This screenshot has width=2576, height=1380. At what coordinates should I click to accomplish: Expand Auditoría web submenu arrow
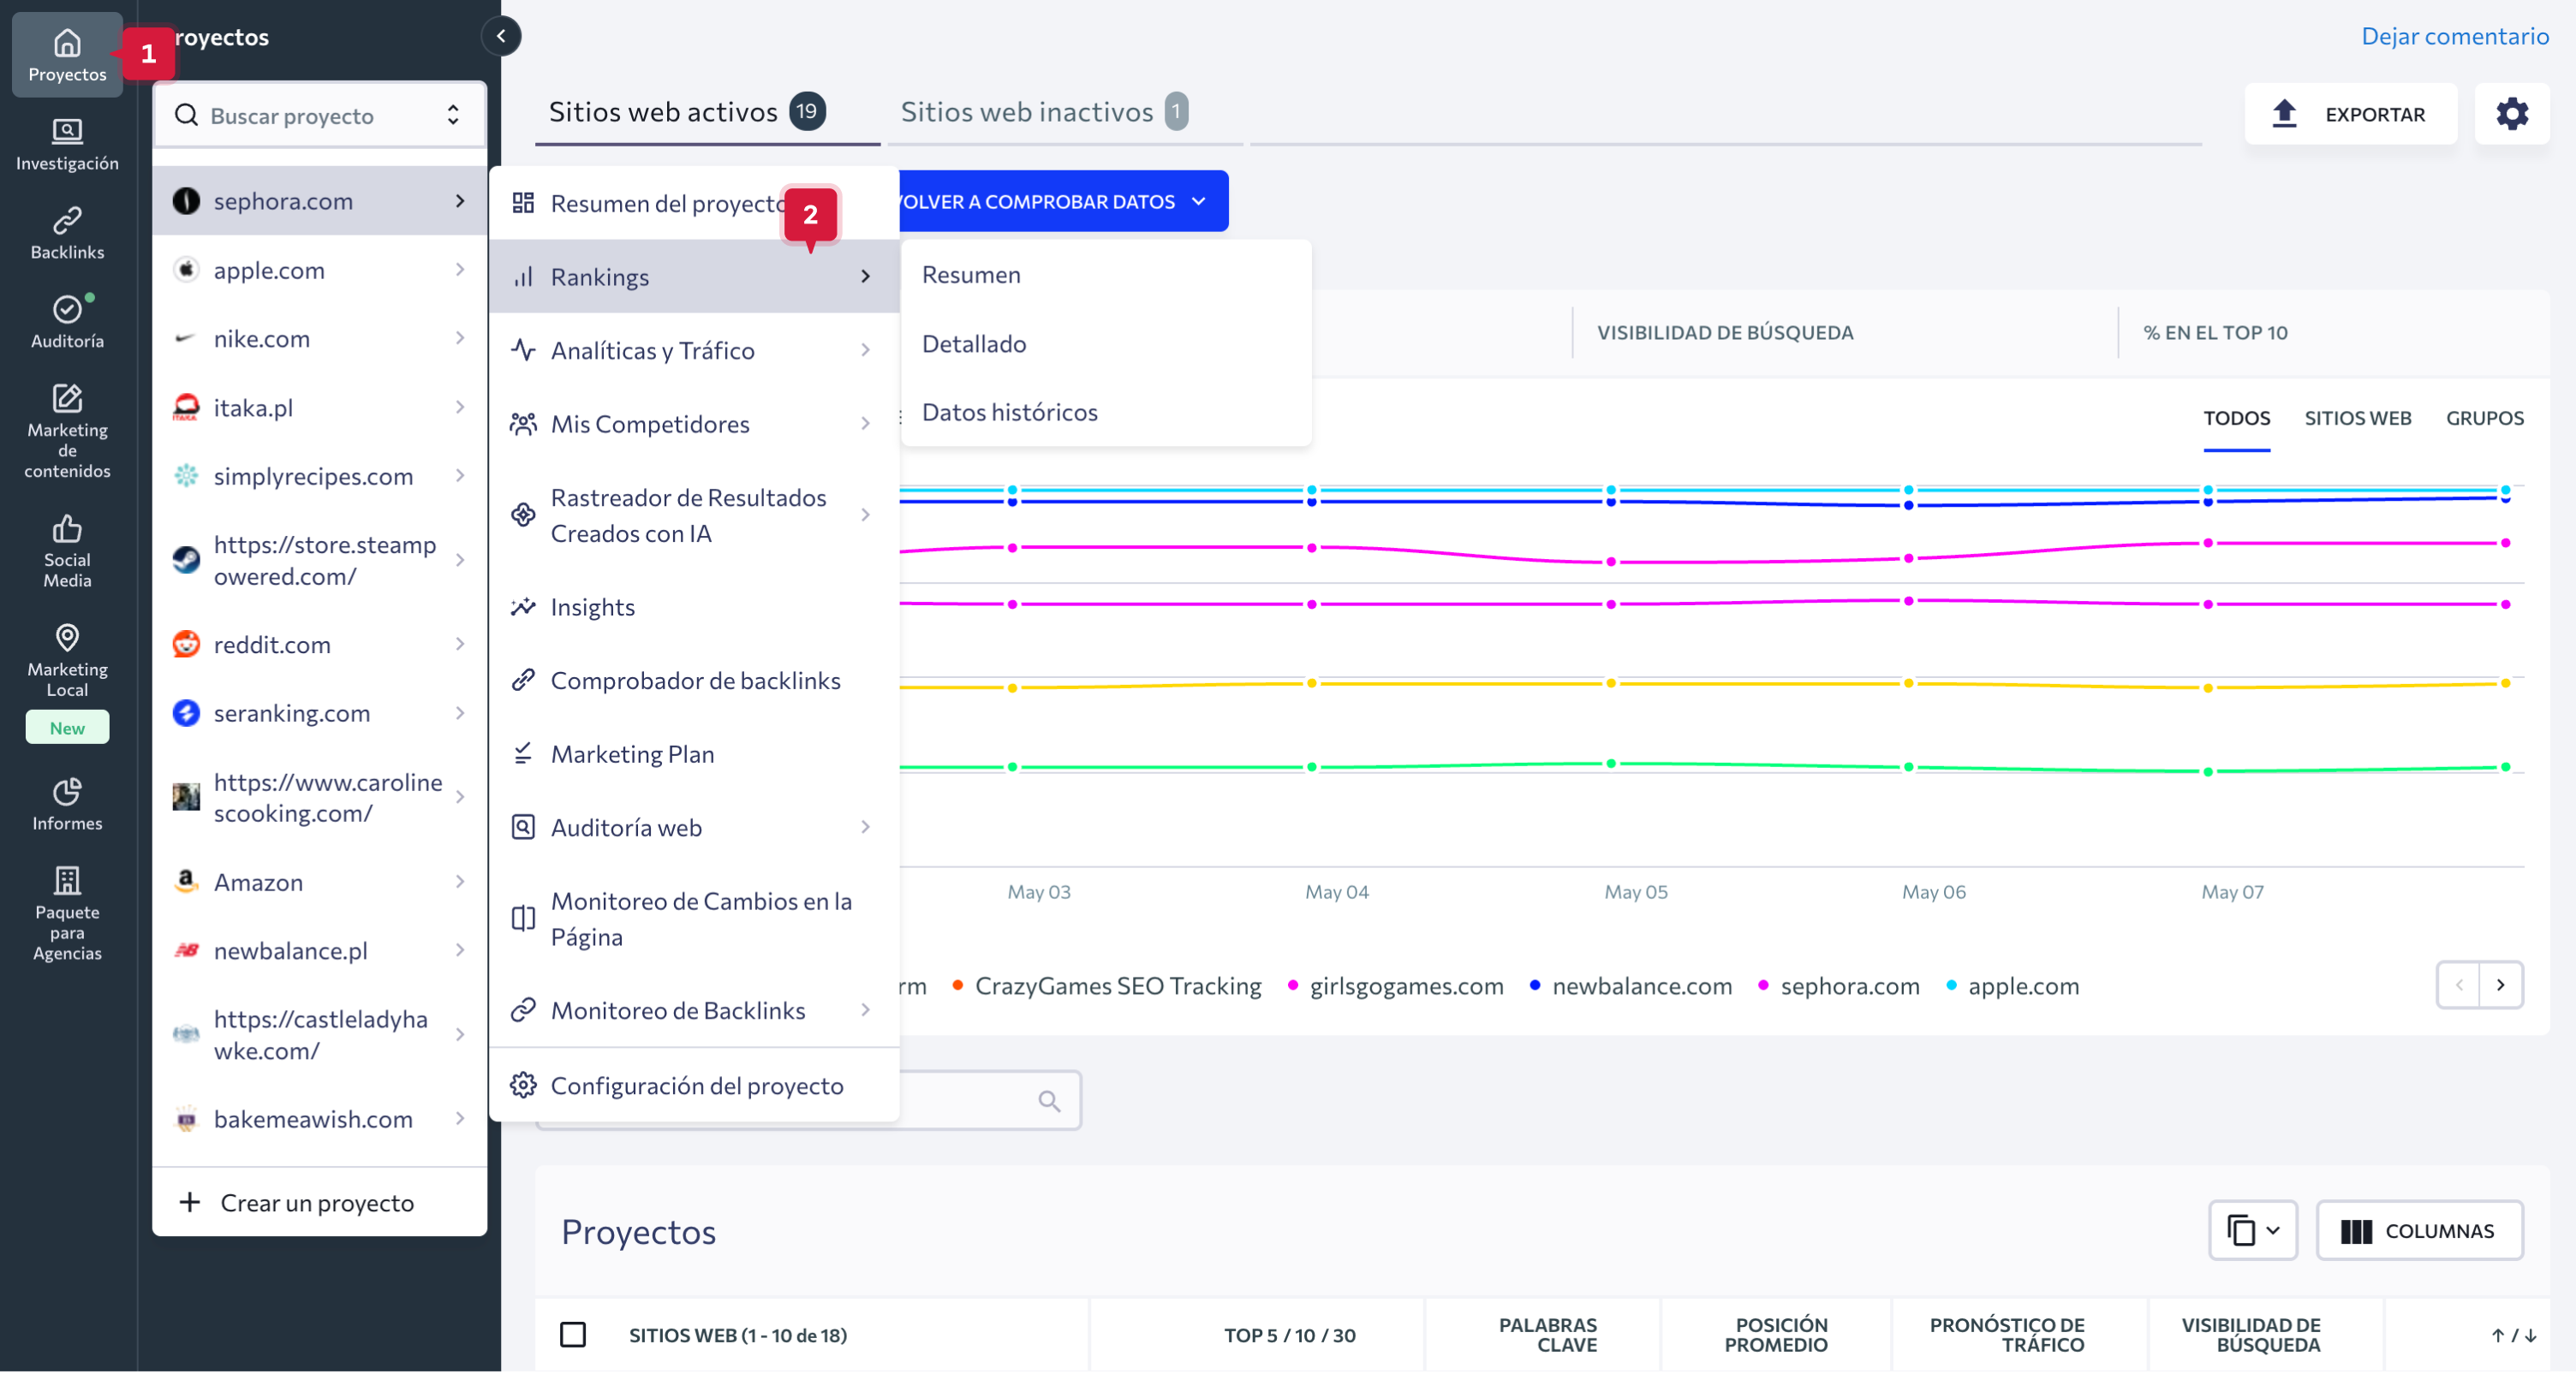pyautogui.click(x=865, y=827)
